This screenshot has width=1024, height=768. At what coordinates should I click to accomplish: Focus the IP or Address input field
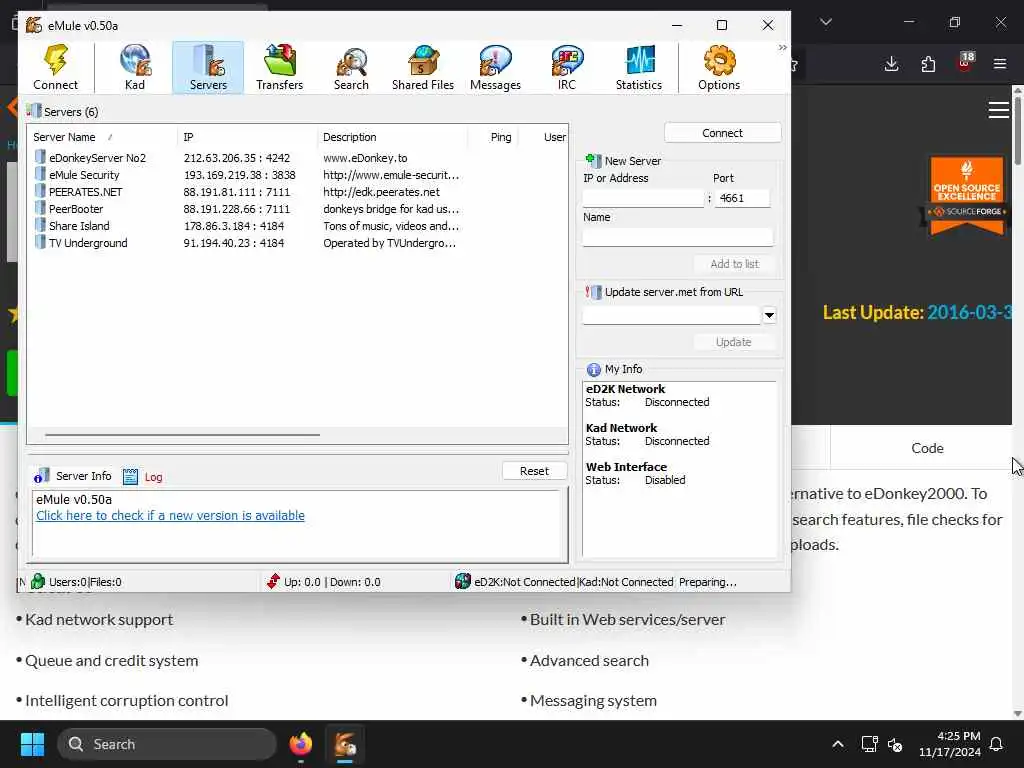pos(643,198)
